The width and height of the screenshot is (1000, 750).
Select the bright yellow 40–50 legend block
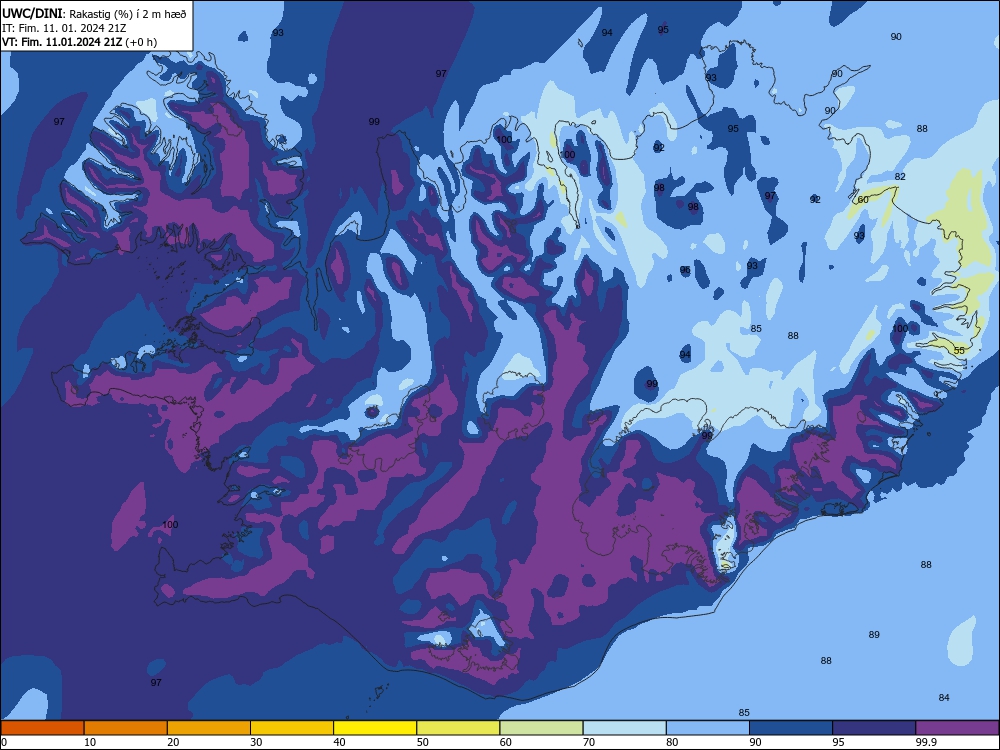tap(375, 728)
